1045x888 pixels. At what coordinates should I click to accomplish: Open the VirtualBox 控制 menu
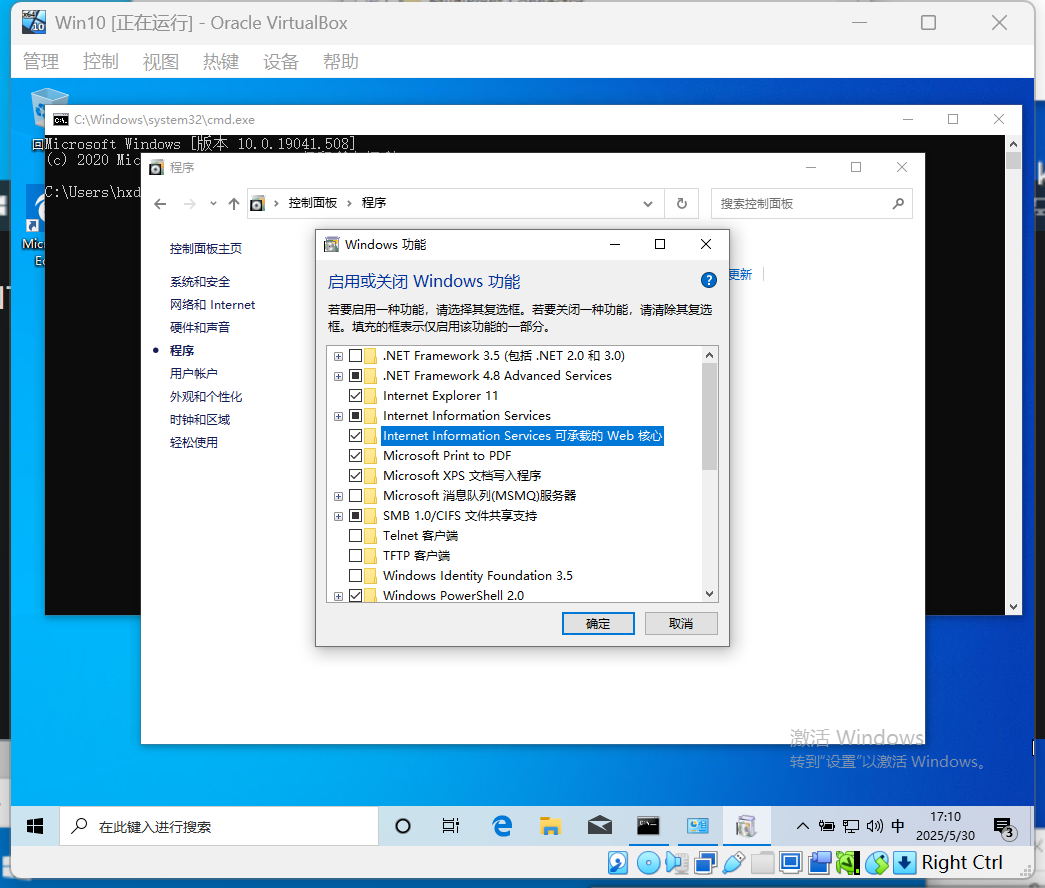coord(101,62)
